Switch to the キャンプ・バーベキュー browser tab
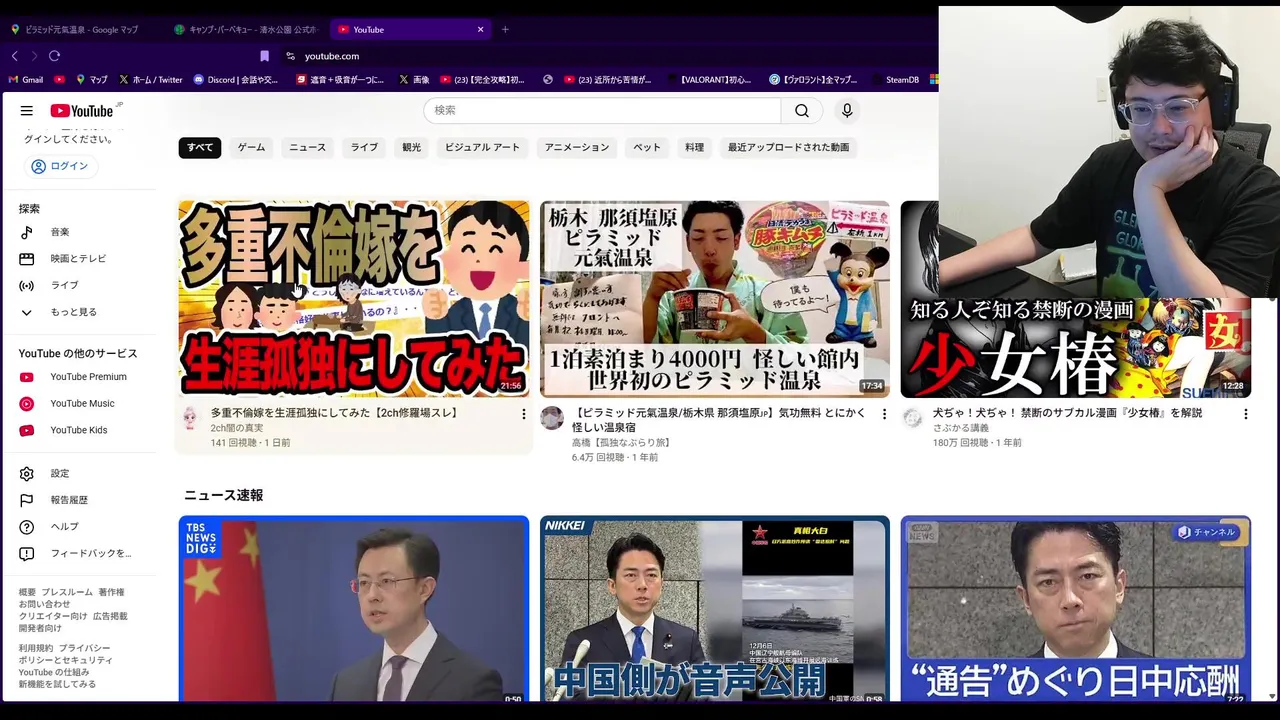The width and height of the screenshot is (1280, 720). pyautogui.click(x=247, y=29)
